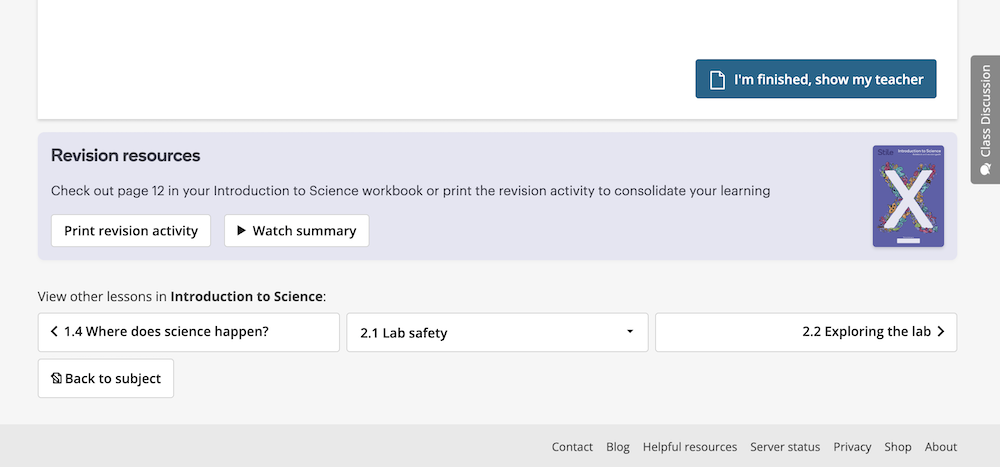
Task: Click the 'Check out page 12' workbook description text
Action: pos(410,190)
